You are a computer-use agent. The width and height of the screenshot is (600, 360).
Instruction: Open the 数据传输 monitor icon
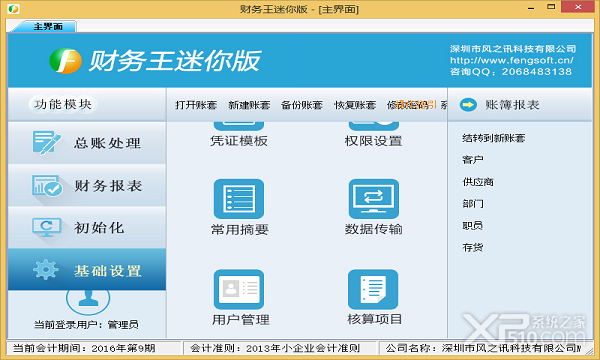(373, 199)
